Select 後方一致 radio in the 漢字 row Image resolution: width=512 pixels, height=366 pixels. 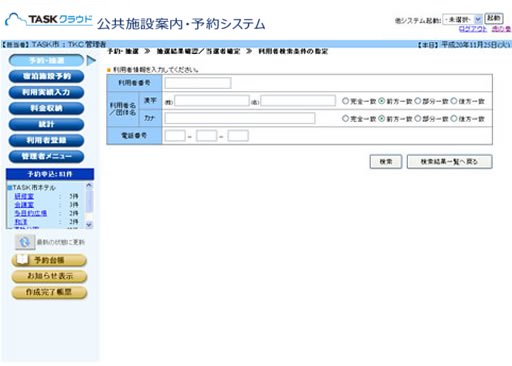[x=454, y=101]
